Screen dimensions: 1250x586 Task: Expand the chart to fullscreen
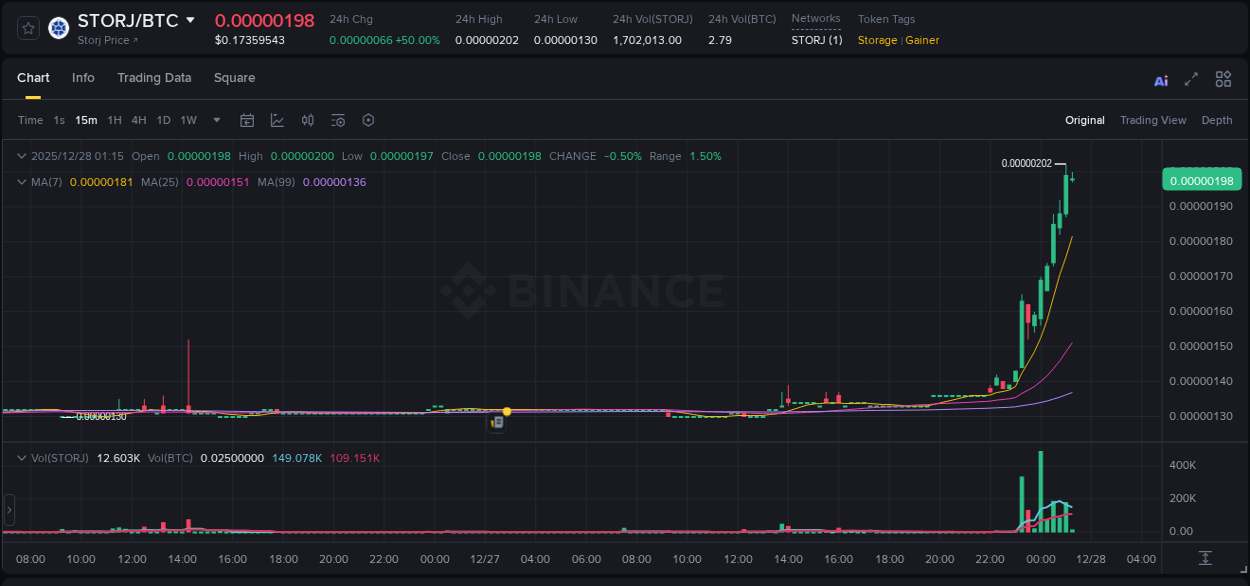pos(1192,79)
